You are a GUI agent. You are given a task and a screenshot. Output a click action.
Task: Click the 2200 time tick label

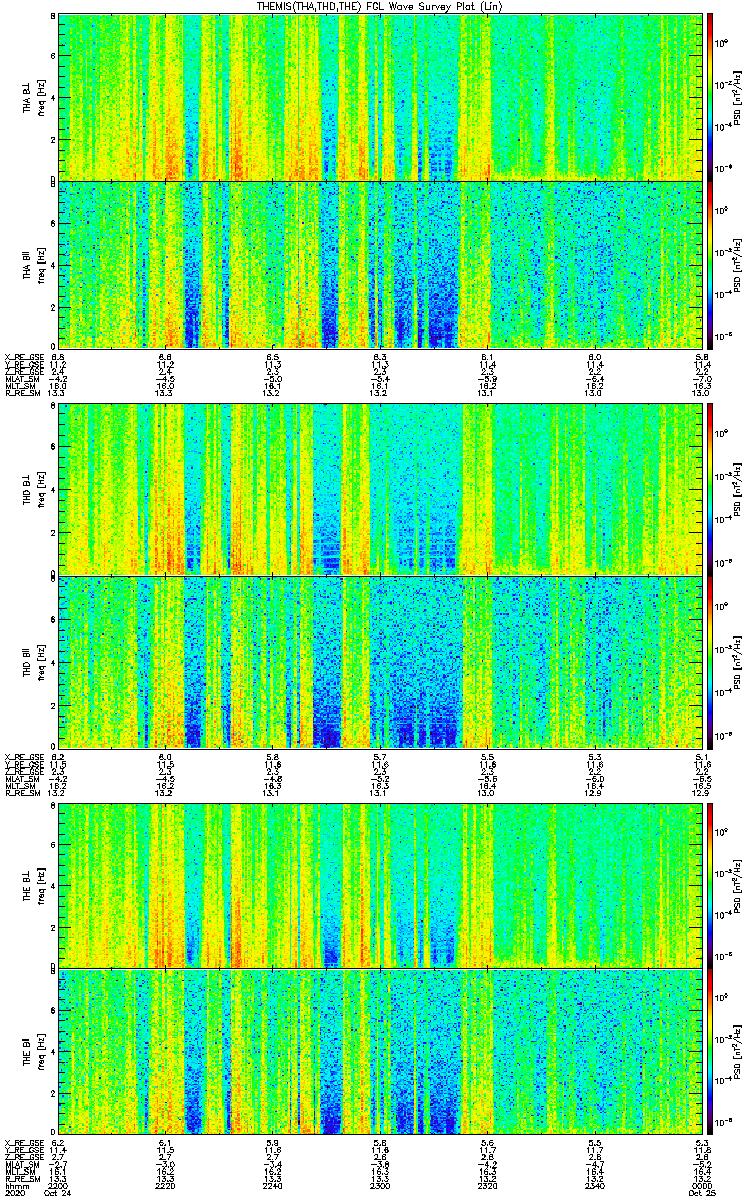pos(59,1187)
